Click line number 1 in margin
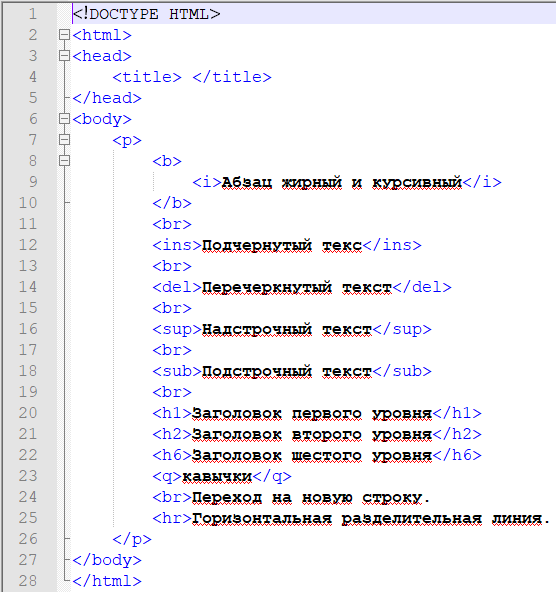Image resolution: width=556 pixels, height=592 pixels. tap(33, 14)
